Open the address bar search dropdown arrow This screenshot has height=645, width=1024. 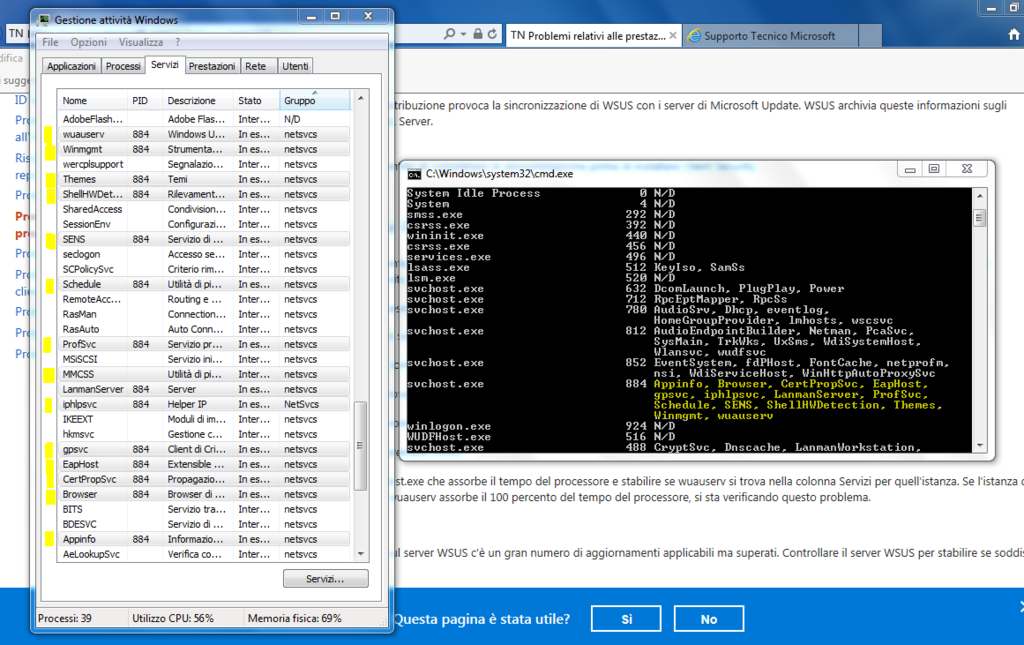[x=463, y=34]
